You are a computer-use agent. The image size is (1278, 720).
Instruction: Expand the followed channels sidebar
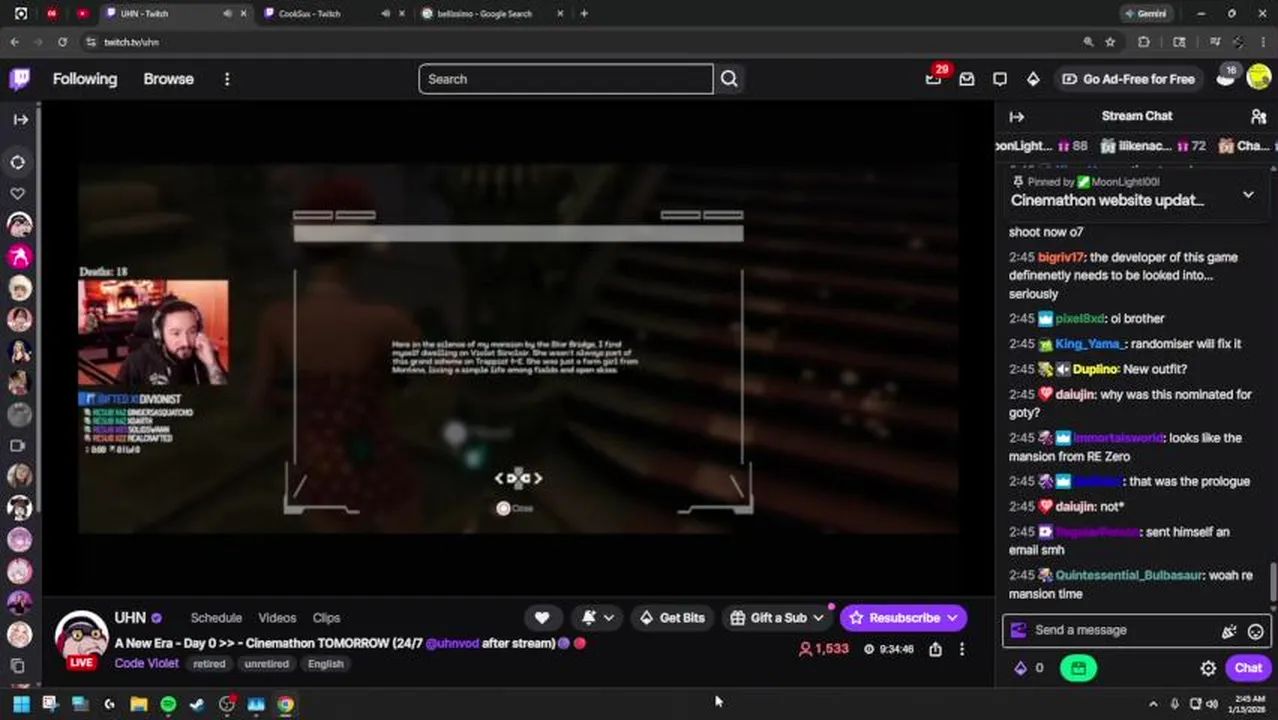(x=20, y=119)
